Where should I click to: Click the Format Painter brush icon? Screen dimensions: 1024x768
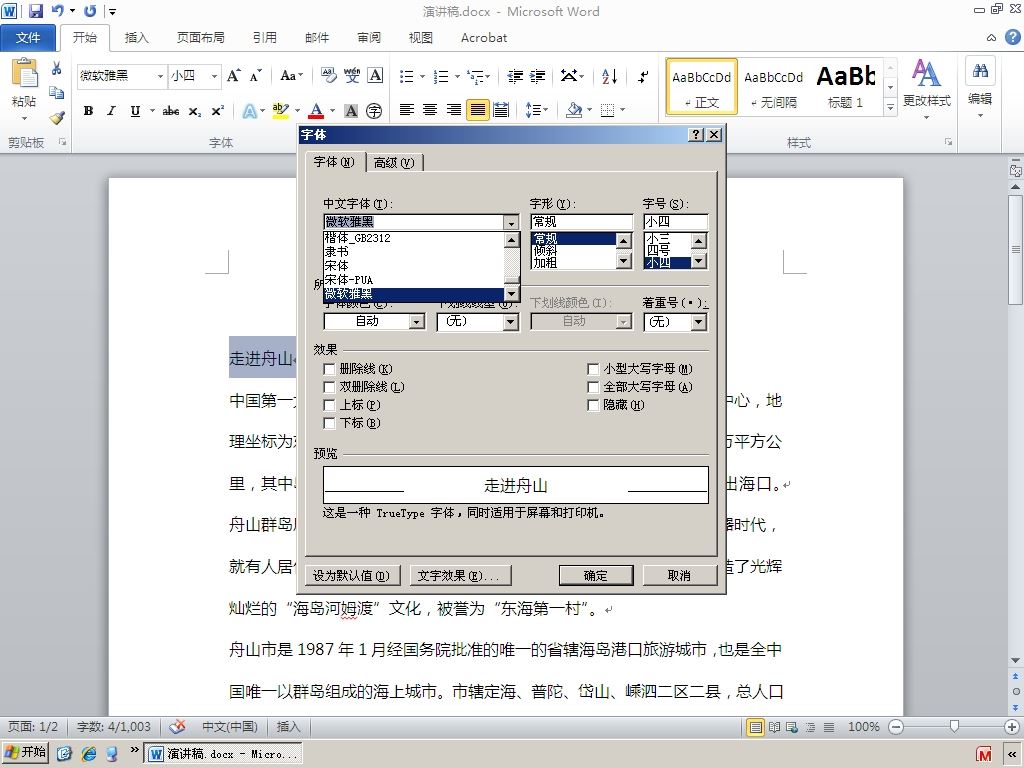(x=57, y=118)
